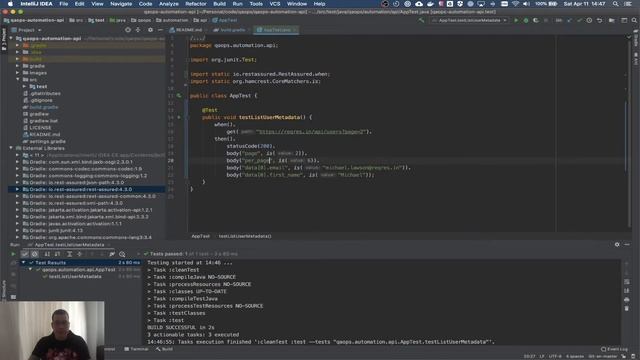Click the Project vertical side tab
640x360 pixels.
(4, 40)
